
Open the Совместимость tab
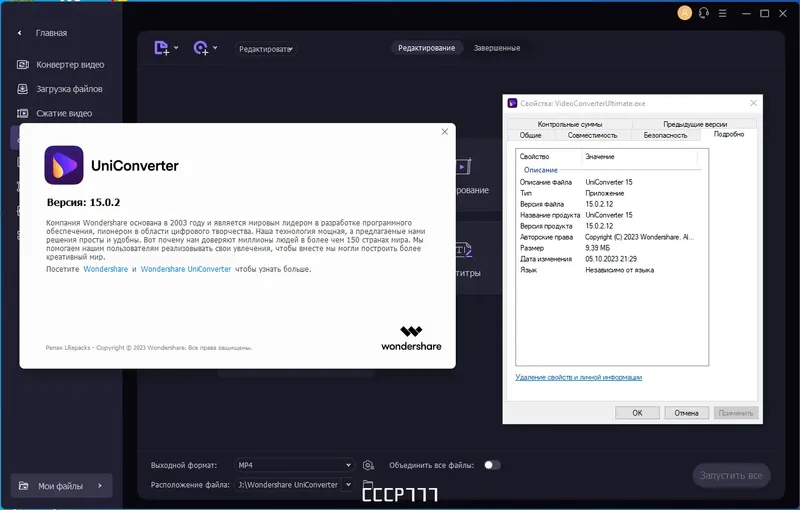click(592, 135)
